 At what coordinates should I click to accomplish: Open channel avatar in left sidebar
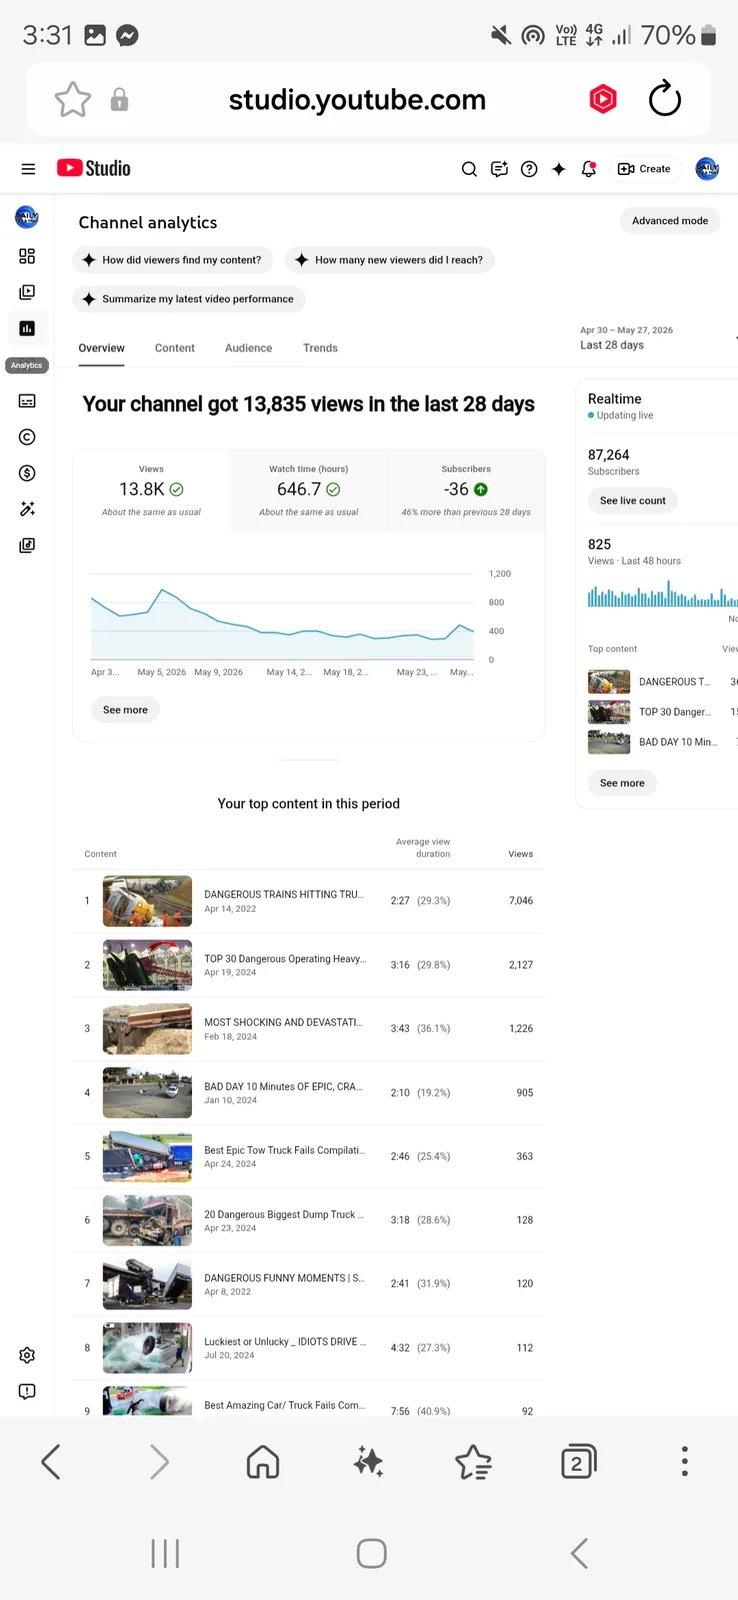pyautogui.click(x=27, y=216)
